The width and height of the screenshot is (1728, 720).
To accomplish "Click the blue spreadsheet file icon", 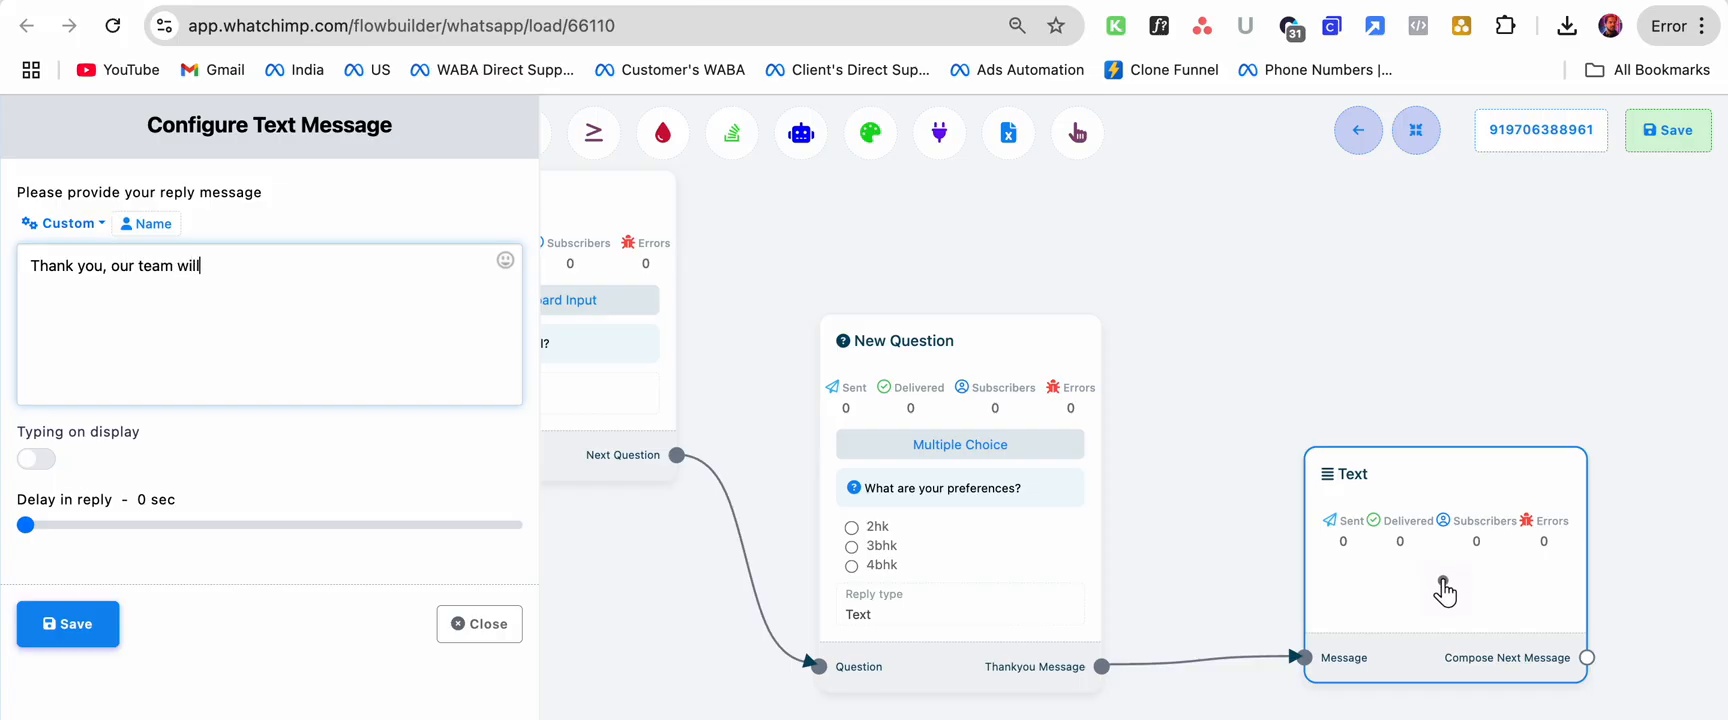I will (1008, 133).
